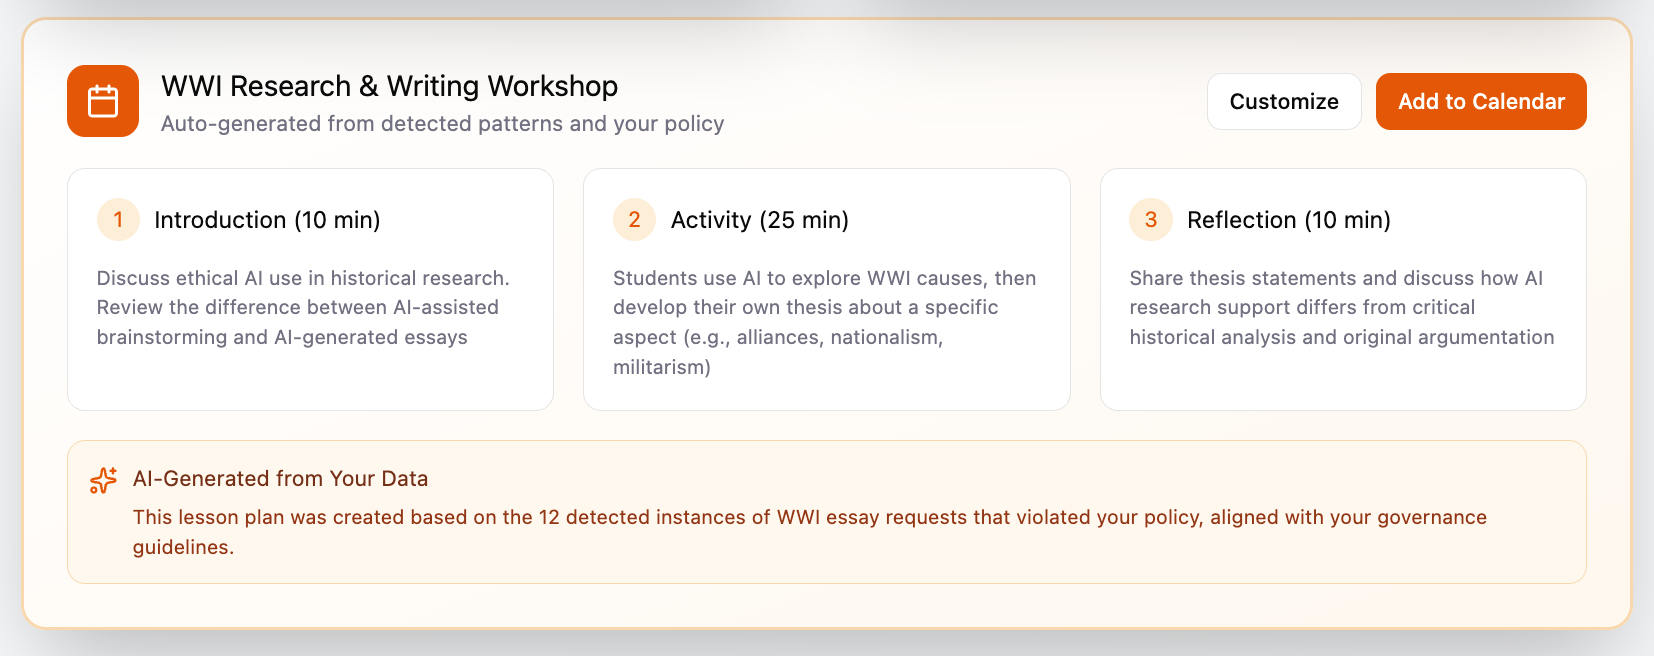The image size is (1654, 656).
Task: Select the step 1 number badge
Action: point(118,220)
